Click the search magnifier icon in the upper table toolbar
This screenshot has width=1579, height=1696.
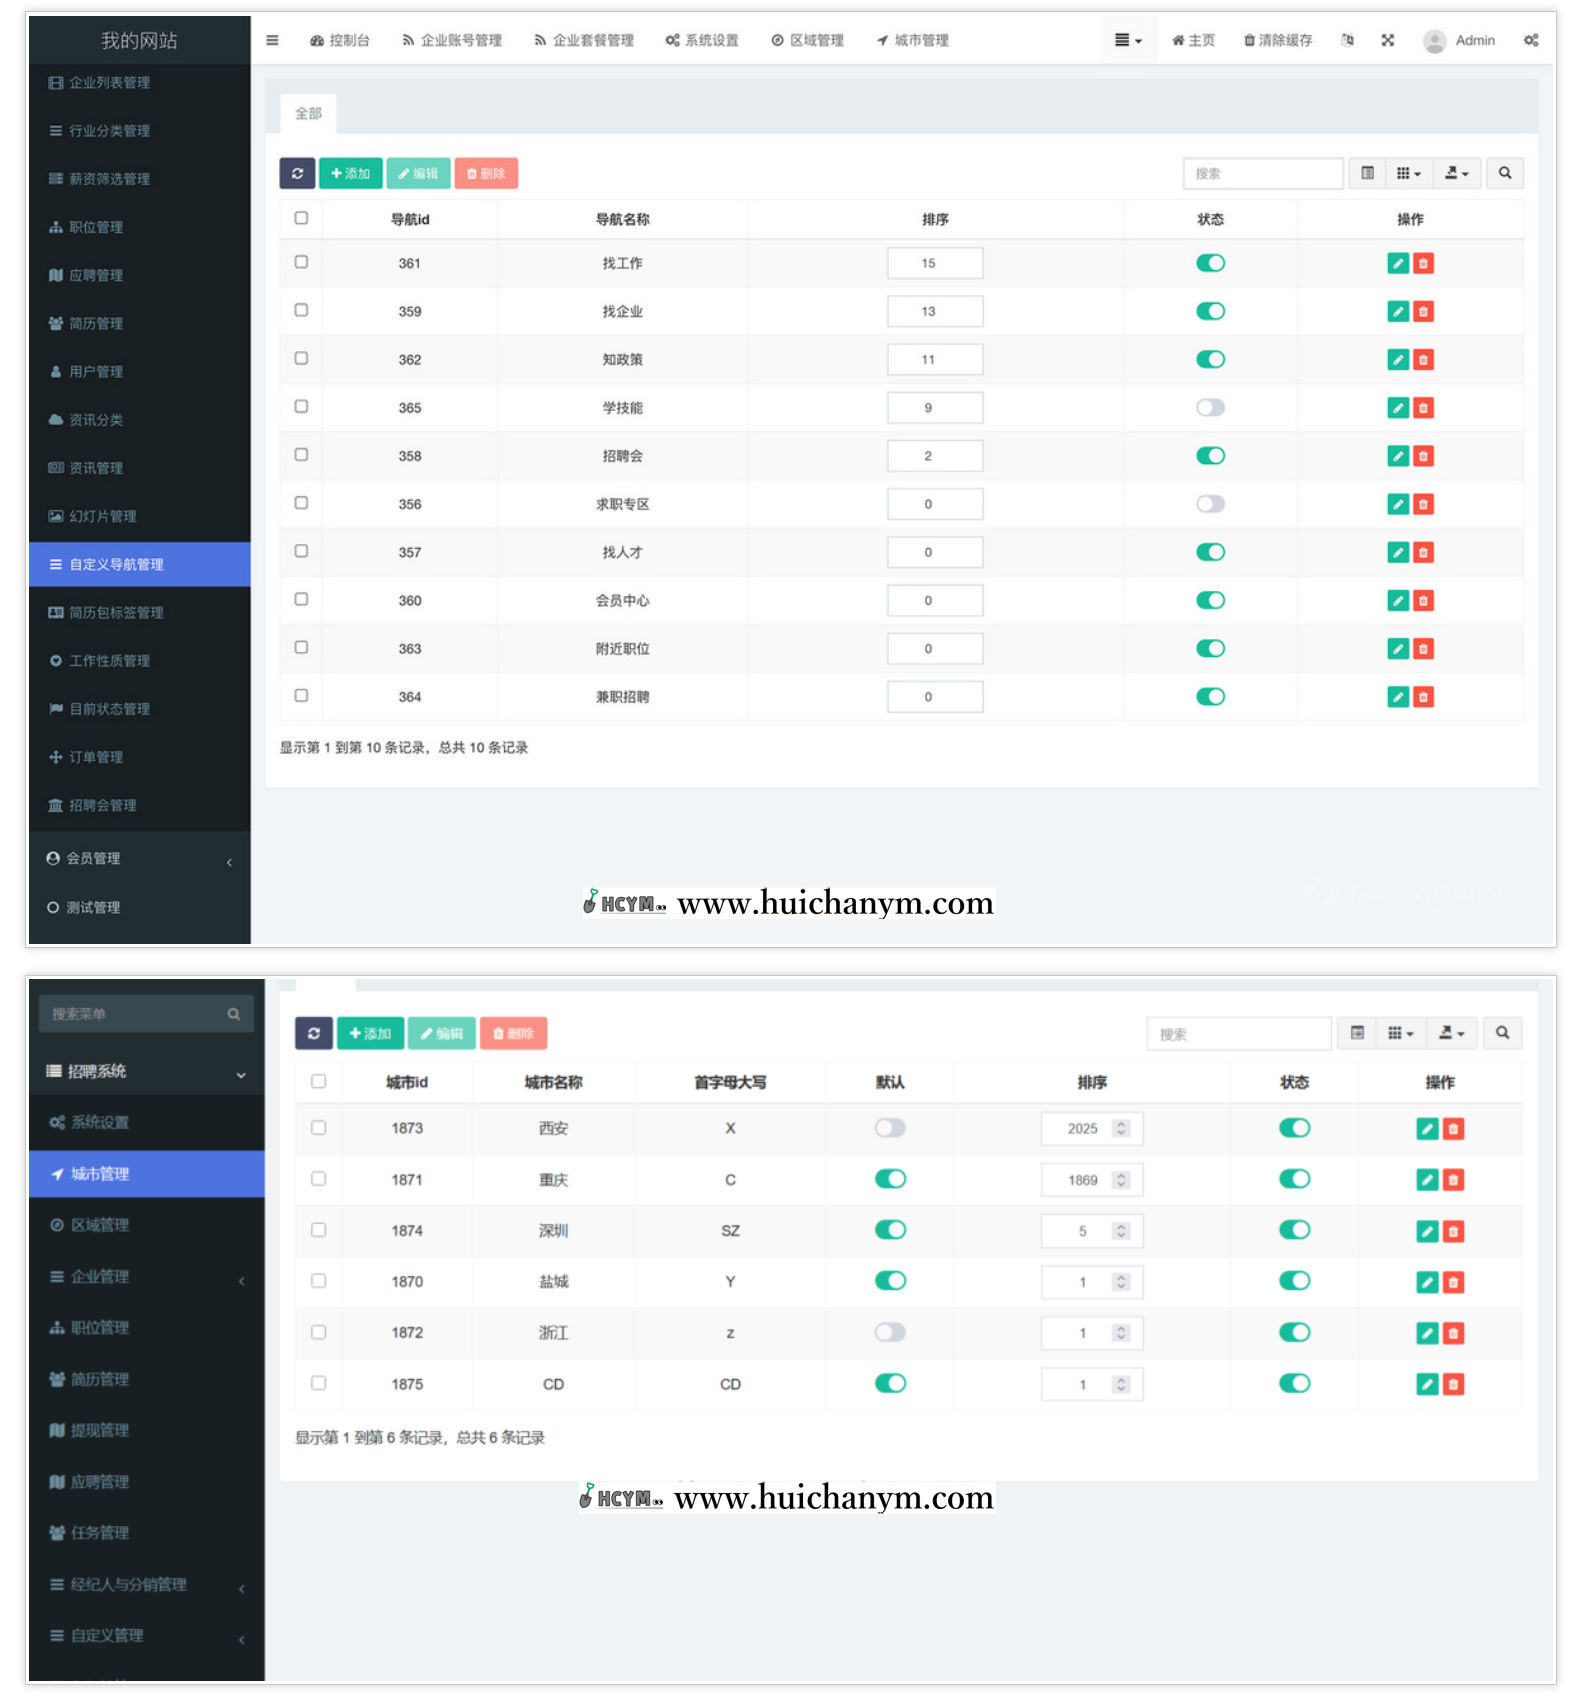[x=1504, y=173]
